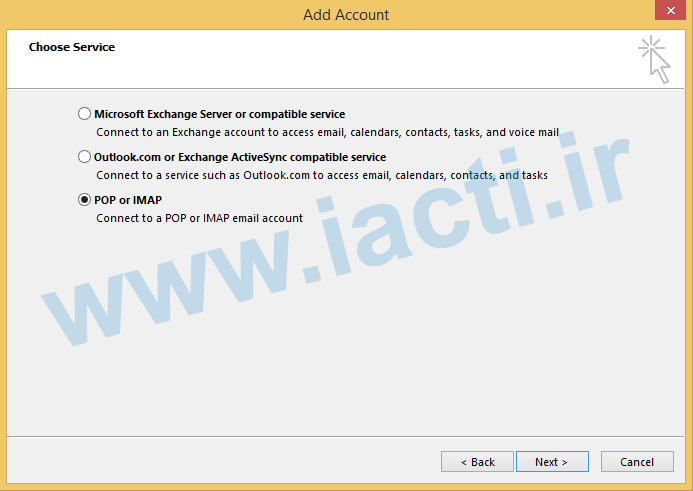The width and height of the screenshot is (693, 491).
Task: Close the Add Account dialog with X
Action: [670, 10]
